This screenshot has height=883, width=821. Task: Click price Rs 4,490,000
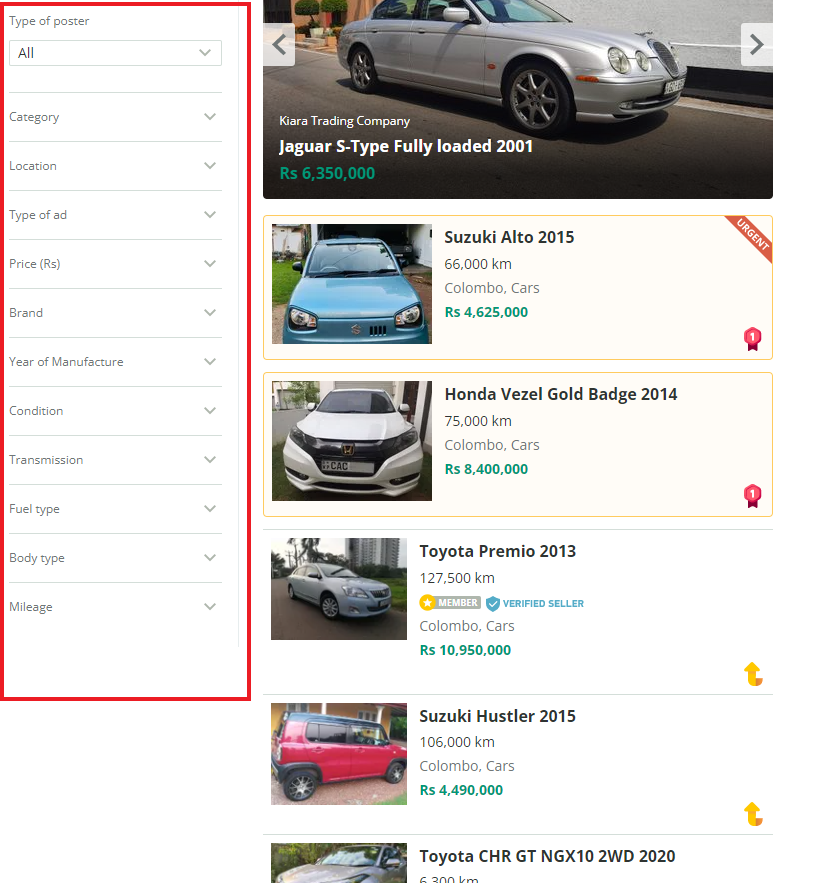click(x=461, y=791)
